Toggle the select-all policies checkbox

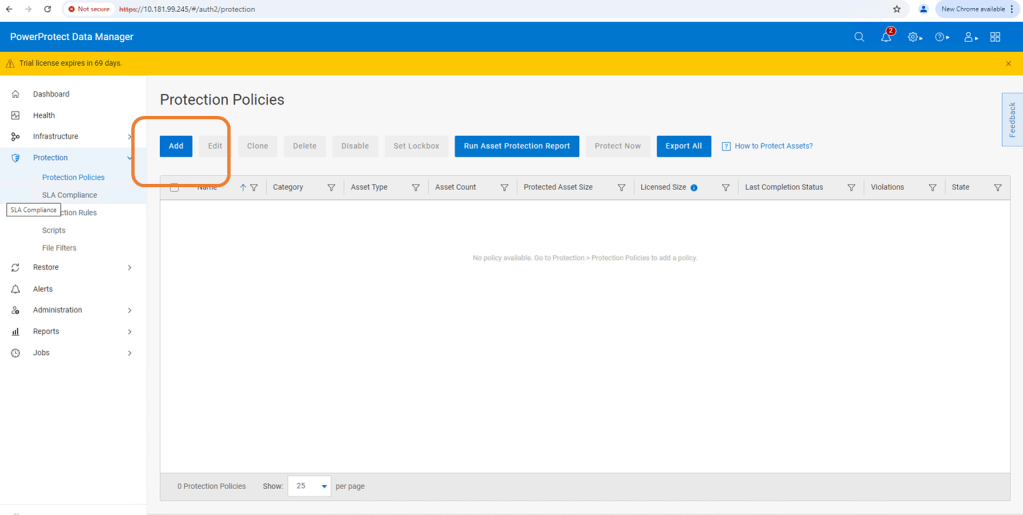[x=175, y=187]
